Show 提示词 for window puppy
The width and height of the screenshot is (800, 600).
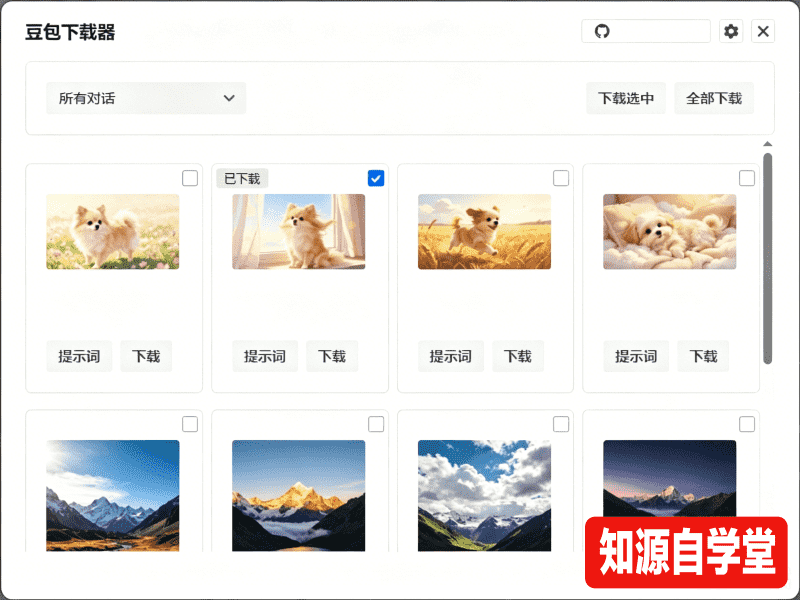[265, 356]
